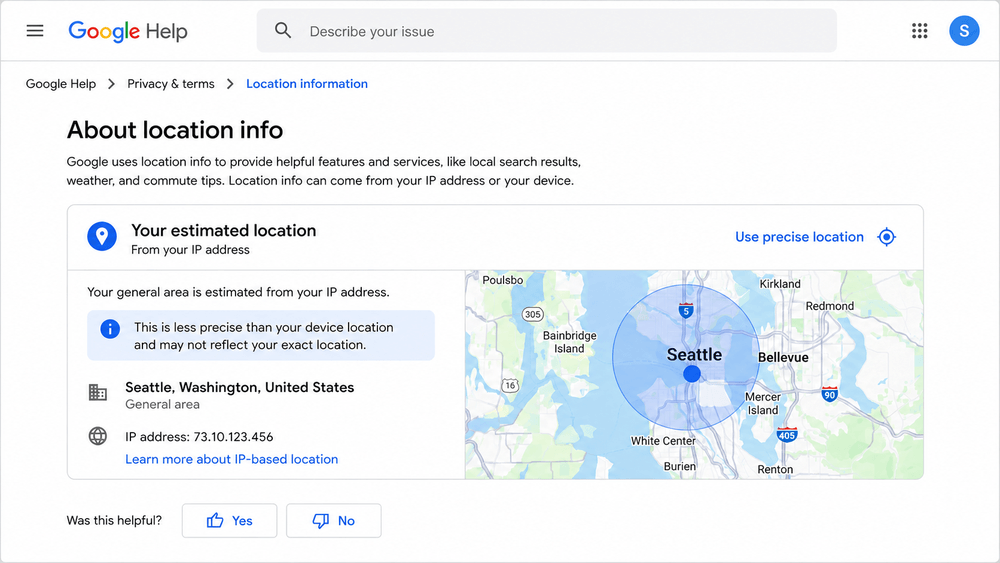This screenshot has height=563, width=1000.
Task: Click chevron after Google Help breadcrumb
Action: point(112,84)
